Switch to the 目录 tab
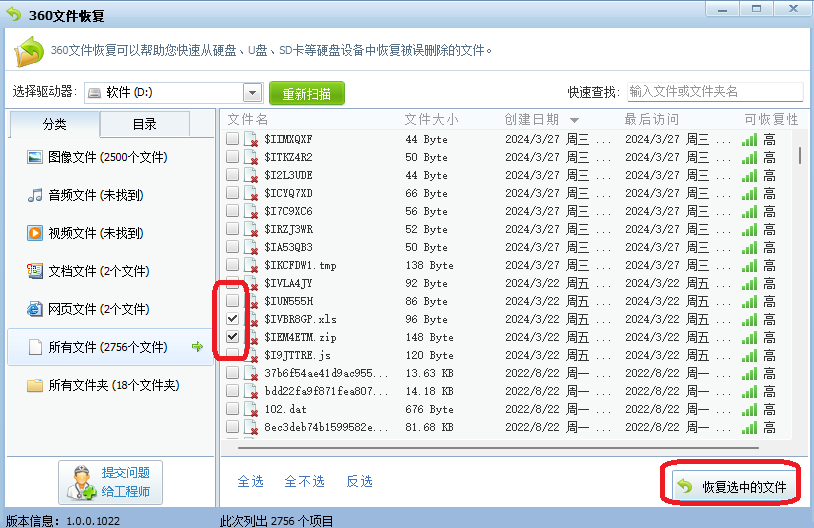 pos(144,124)
